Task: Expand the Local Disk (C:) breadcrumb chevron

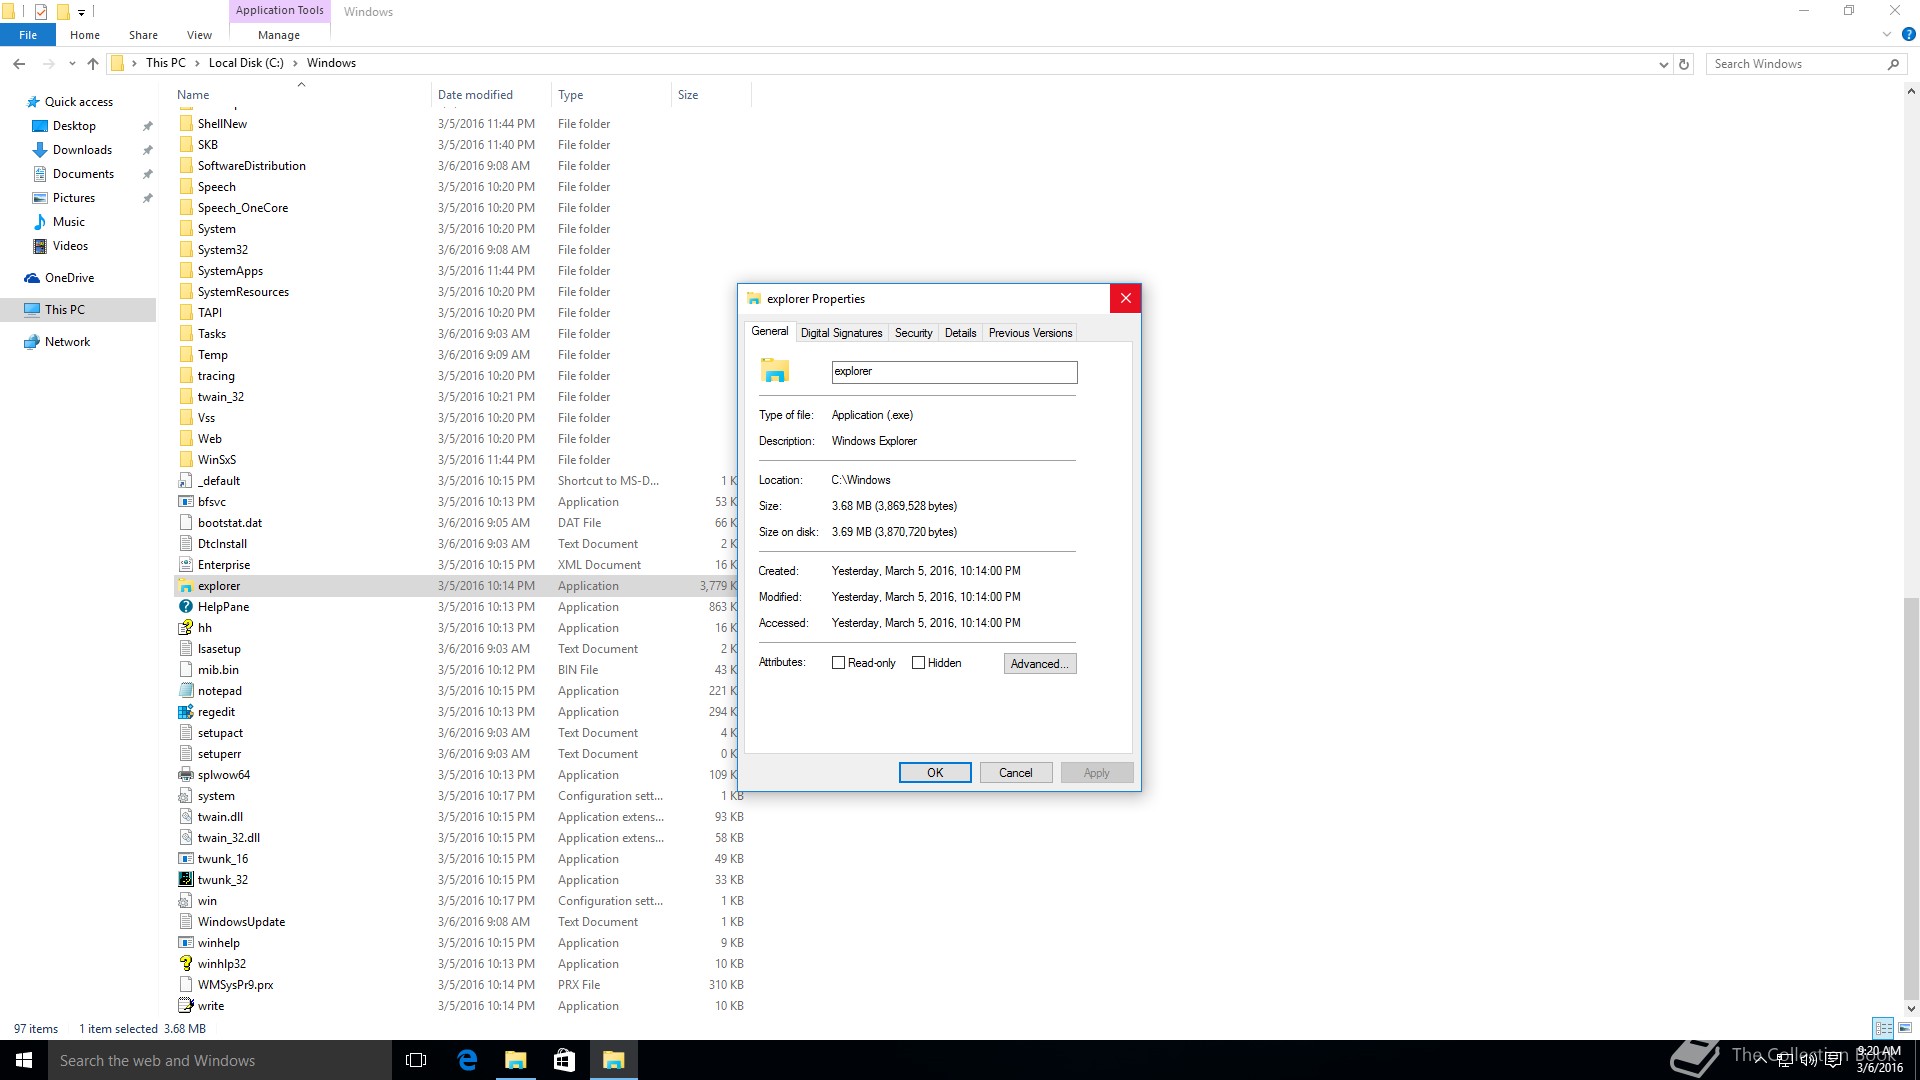Action: [294, 63]
